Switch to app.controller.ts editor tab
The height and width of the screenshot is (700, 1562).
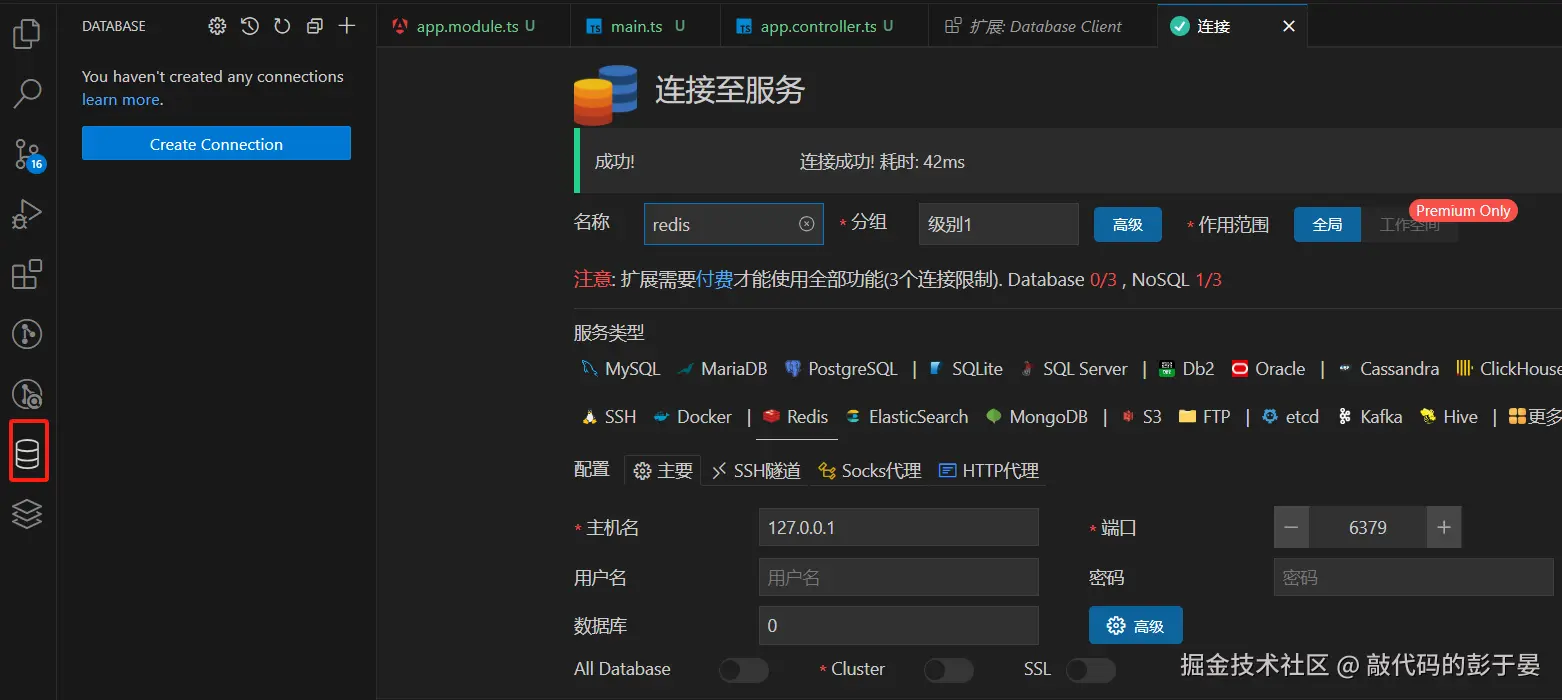(824, 27)
